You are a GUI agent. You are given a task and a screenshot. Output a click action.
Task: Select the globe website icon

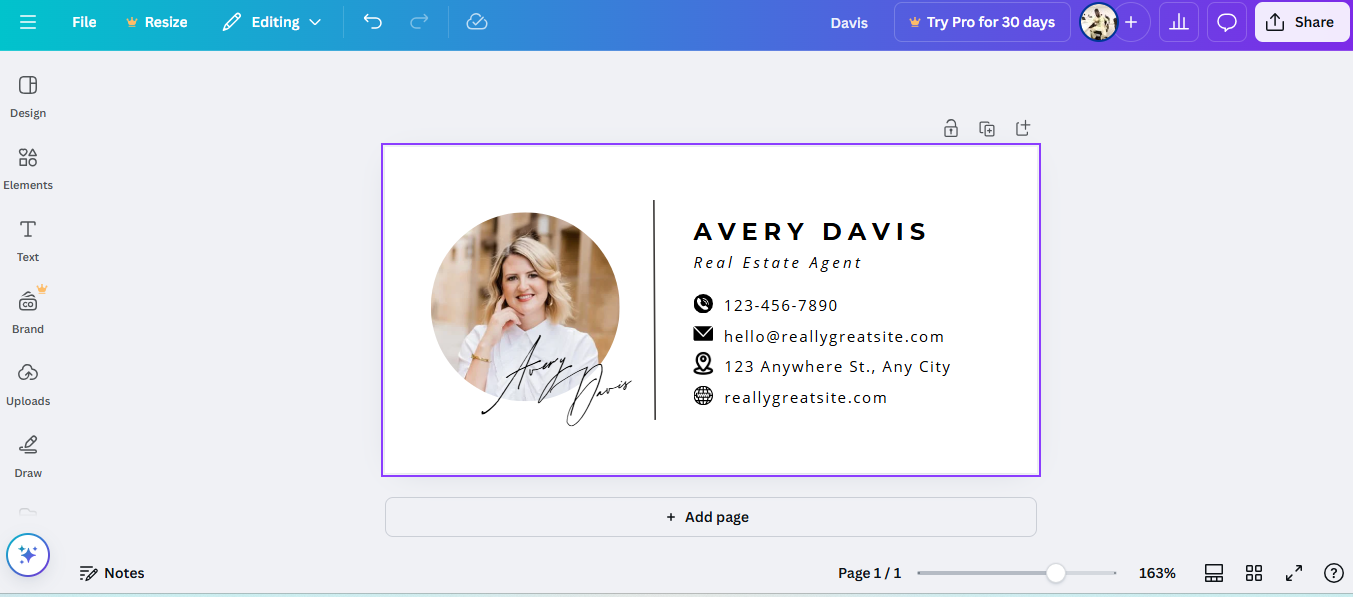pyautogui.click(x=703, y=396)
